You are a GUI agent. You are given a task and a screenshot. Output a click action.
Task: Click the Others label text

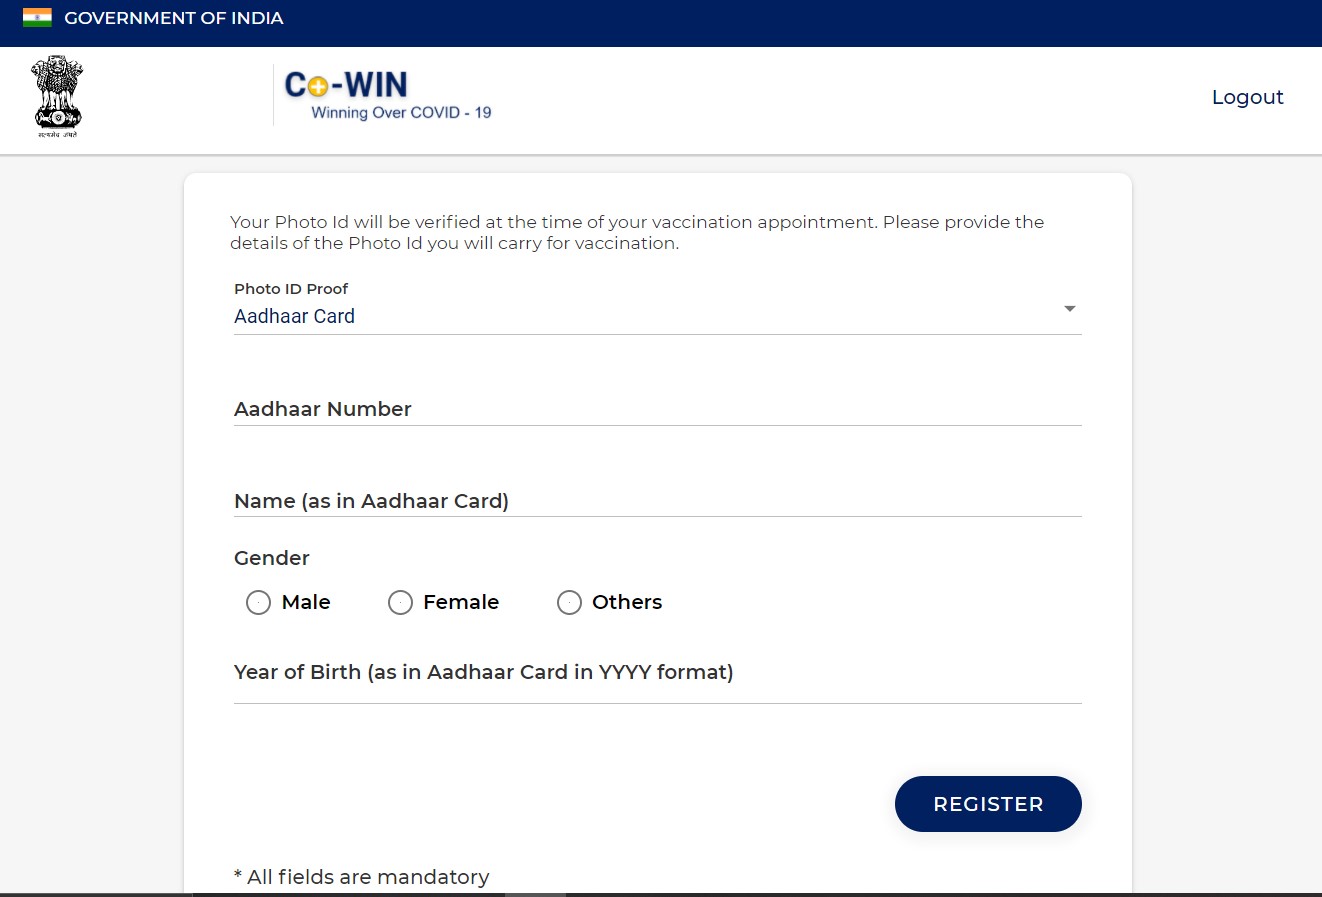627,602
